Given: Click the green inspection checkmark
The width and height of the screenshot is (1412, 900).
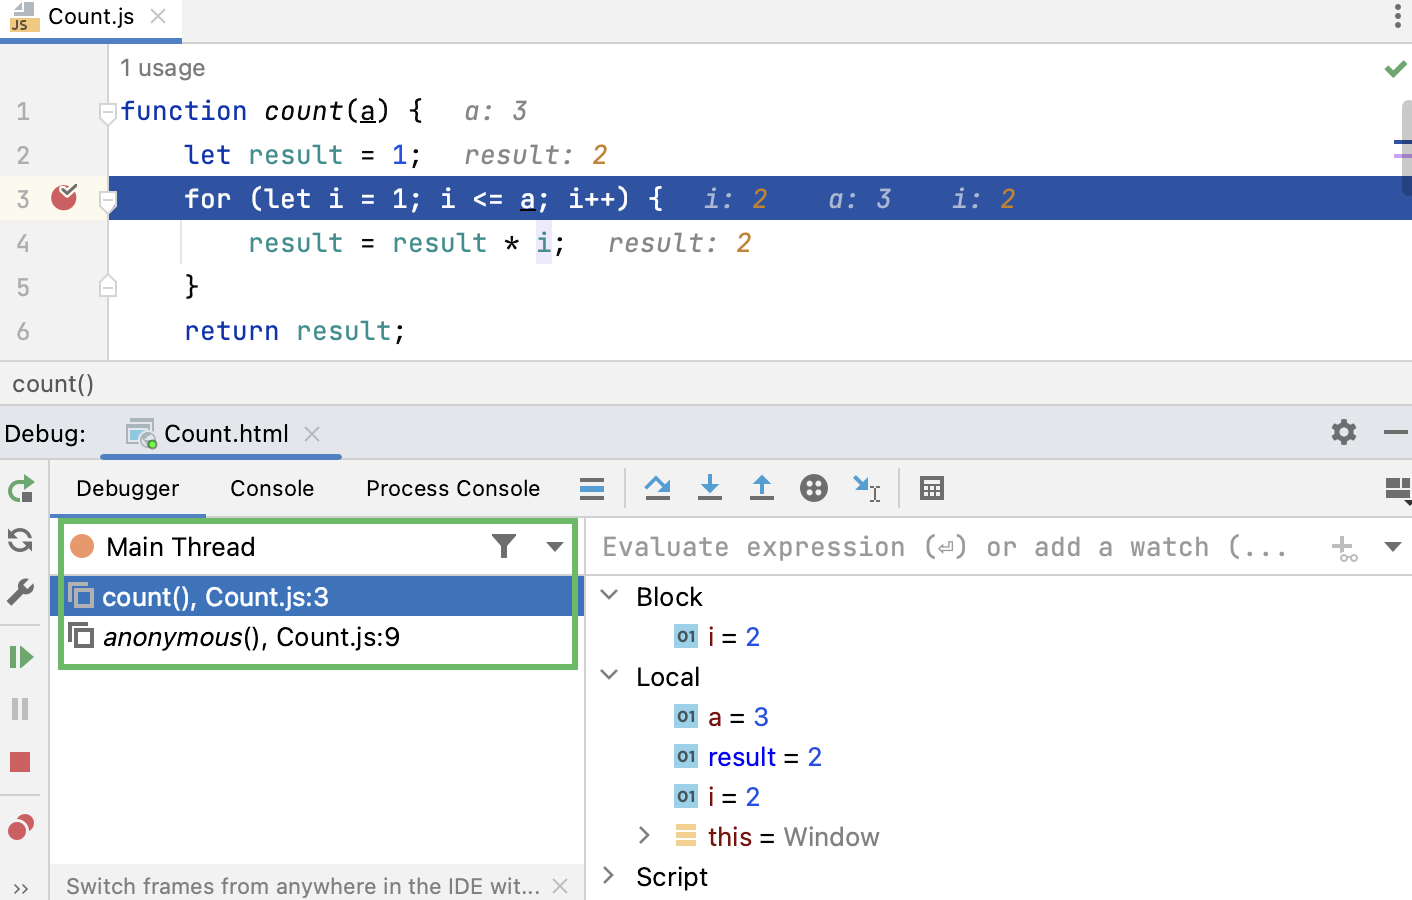Looking at the screenshot, I should pos(1395,69).
